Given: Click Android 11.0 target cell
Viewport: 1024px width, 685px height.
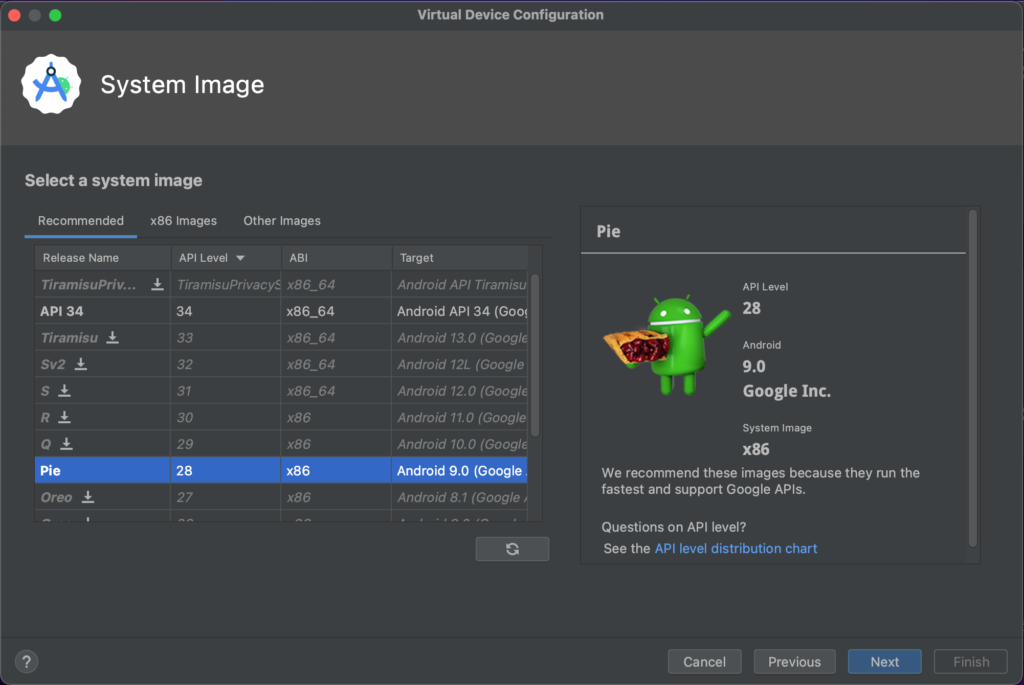Looking at the screenshot, I should pos(460,417).
